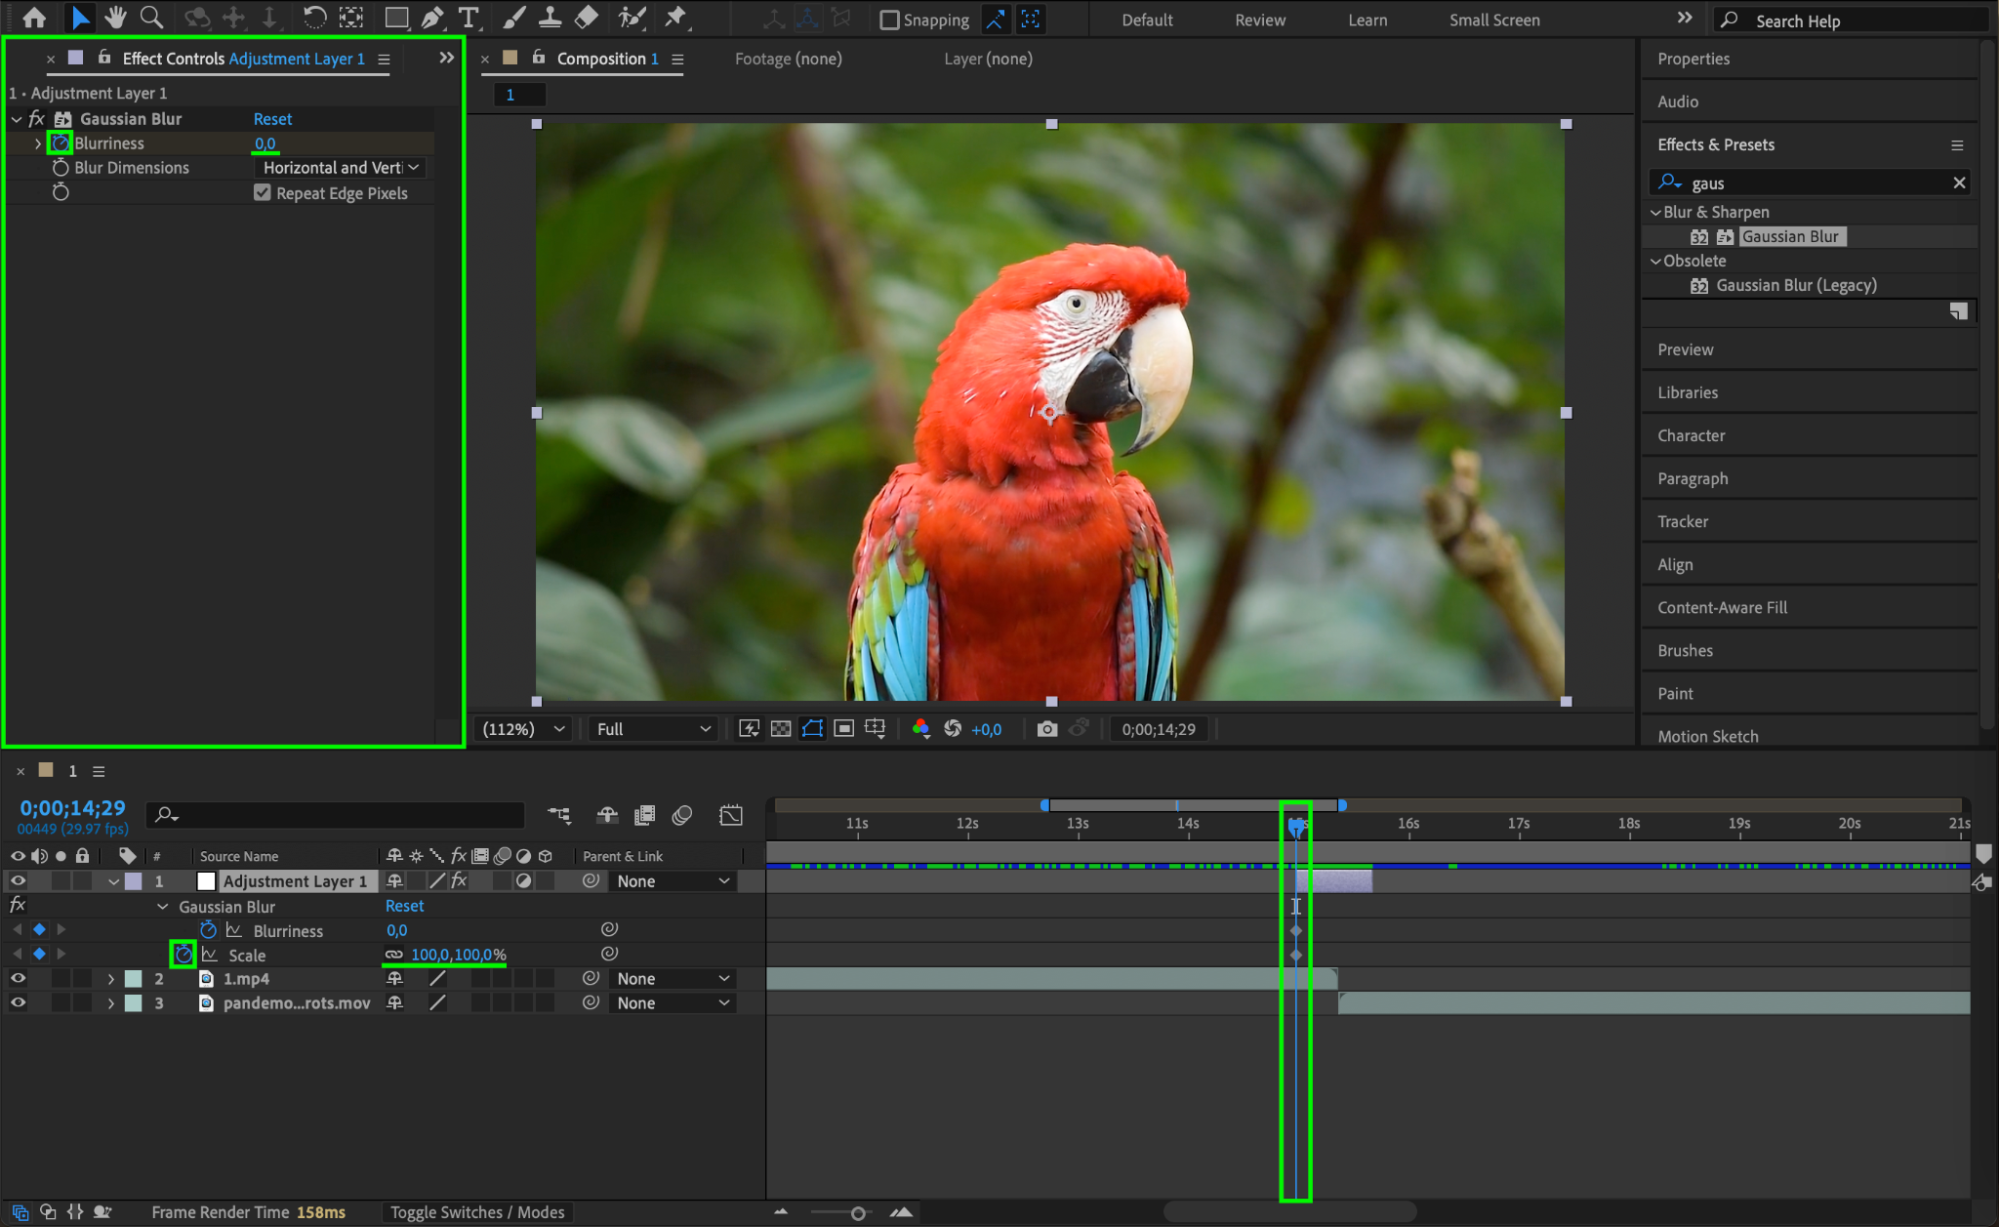Open Blur Dimensions dropdown
1999x1227 pixels.
pyautogui.click(x=341, y=168)
